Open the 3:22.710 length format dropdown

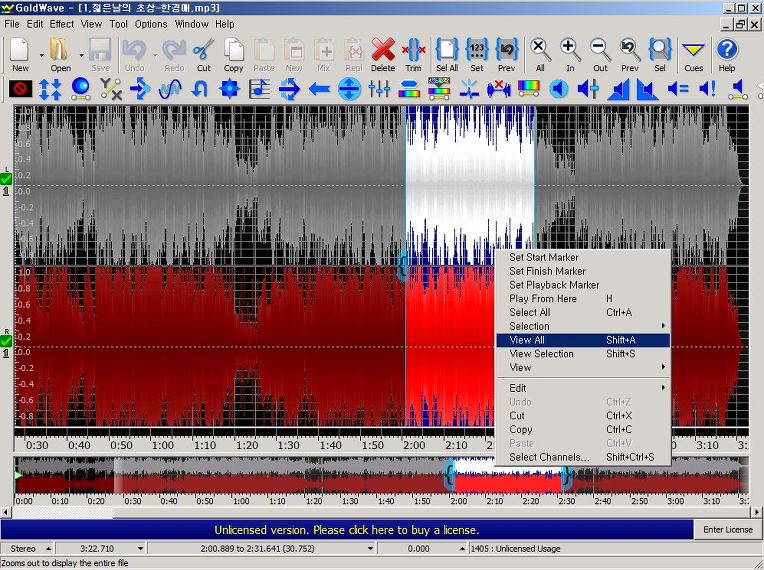(x=140, y=549)
